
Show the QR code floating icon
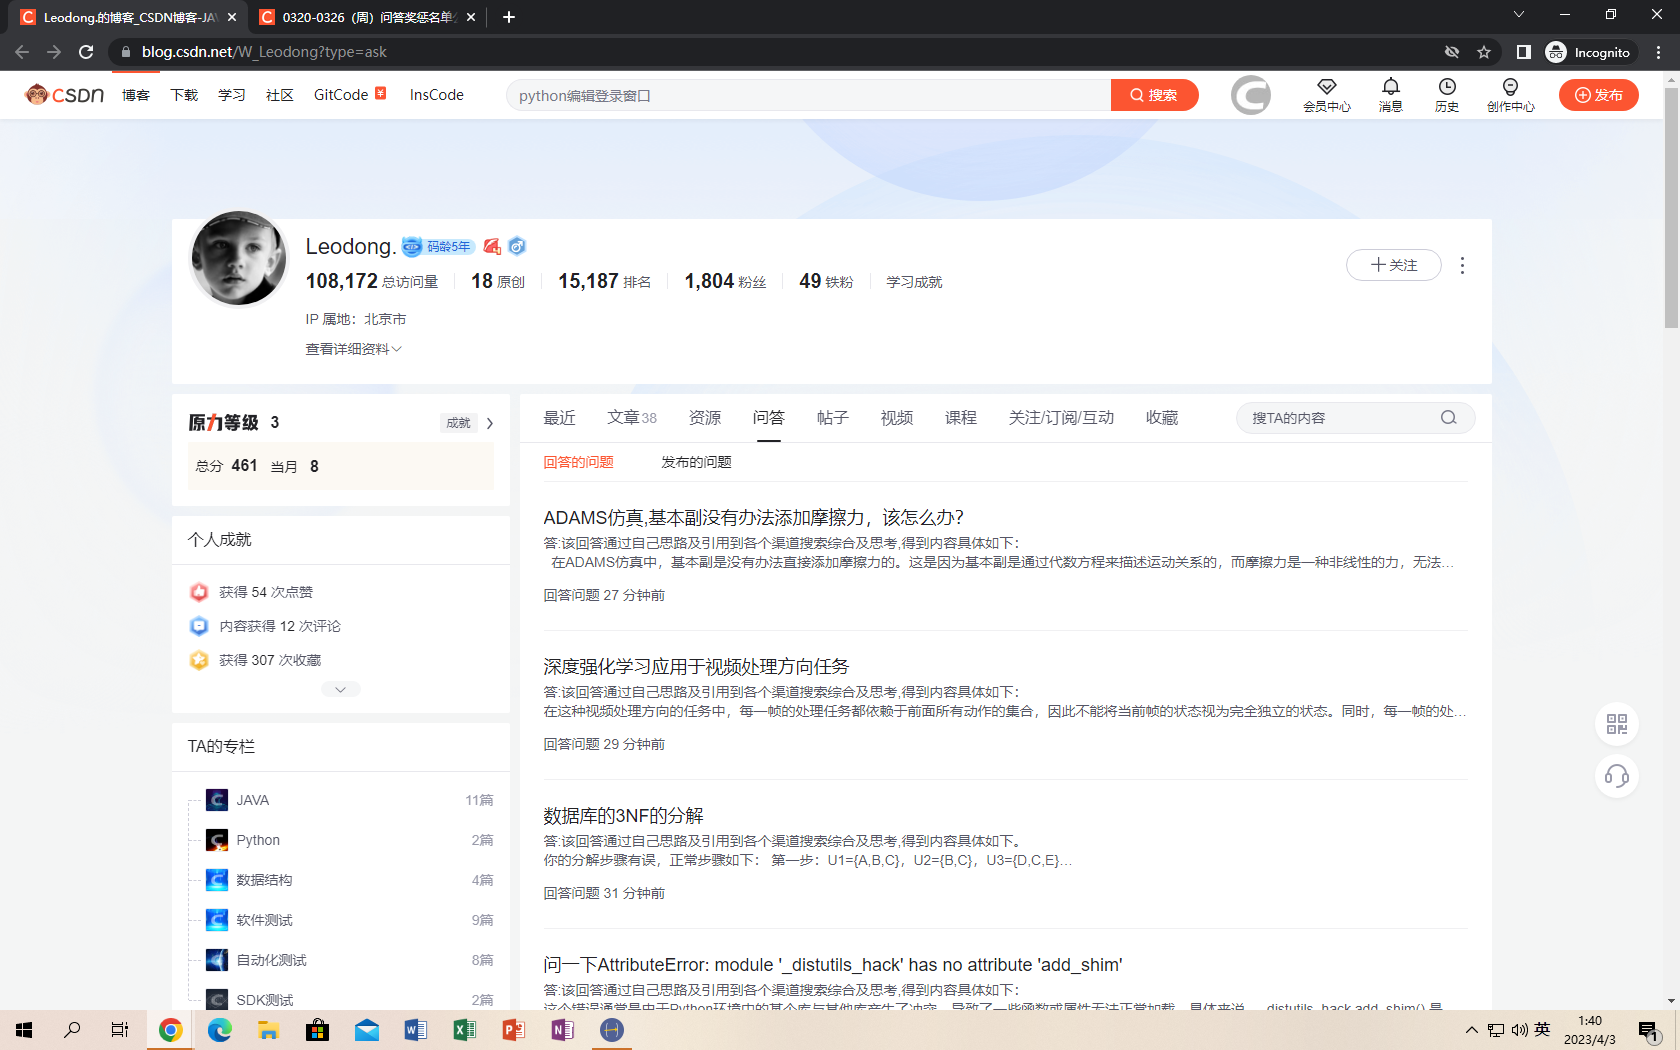1617,724
